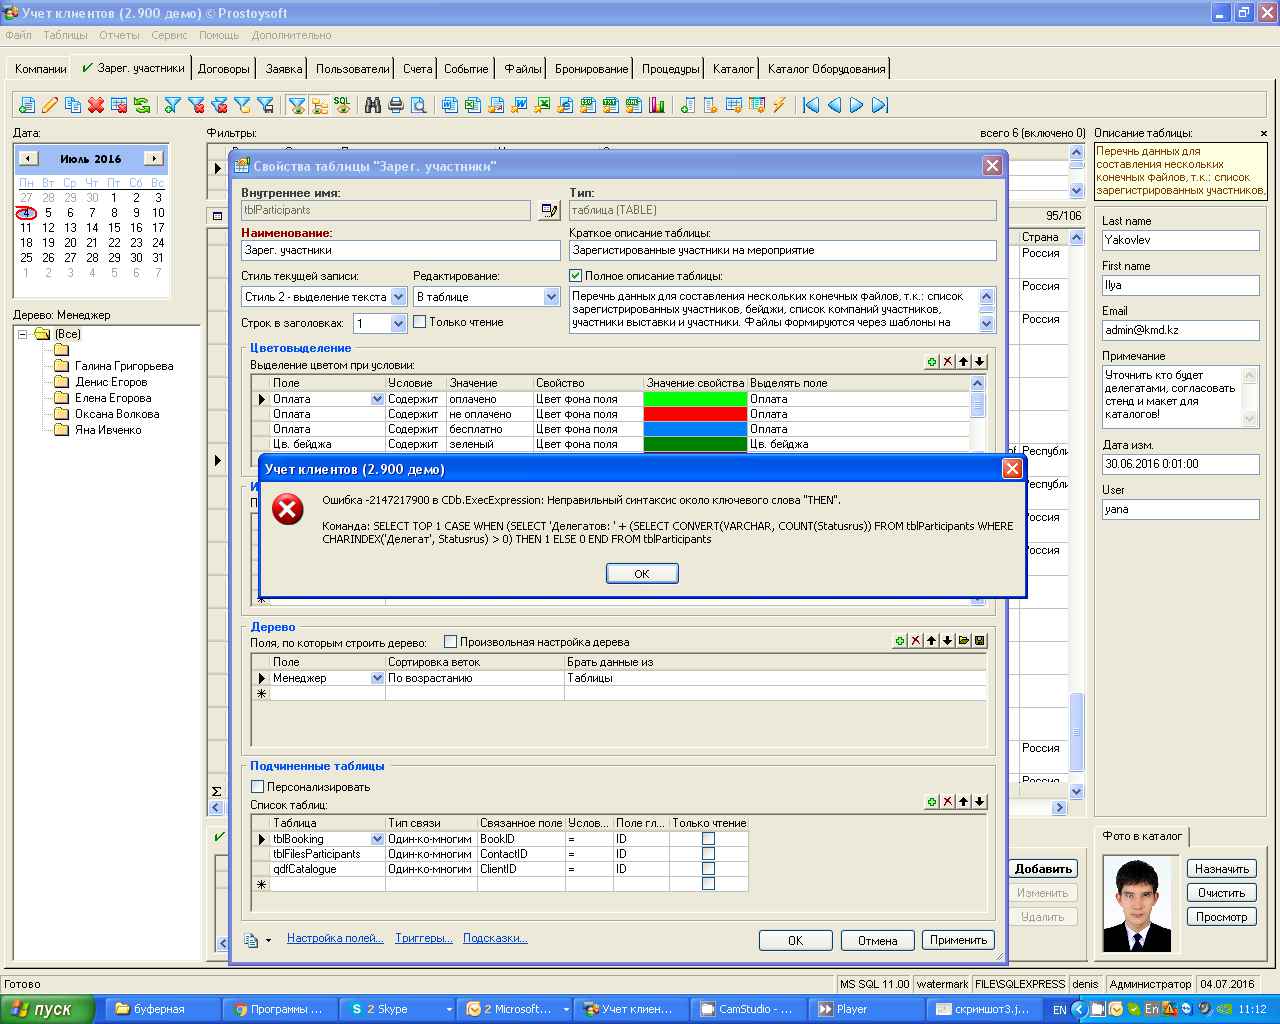This screenshot has height=1024, width=1280.
Task: Click the red X delete record icon
Action: point(96,105)
